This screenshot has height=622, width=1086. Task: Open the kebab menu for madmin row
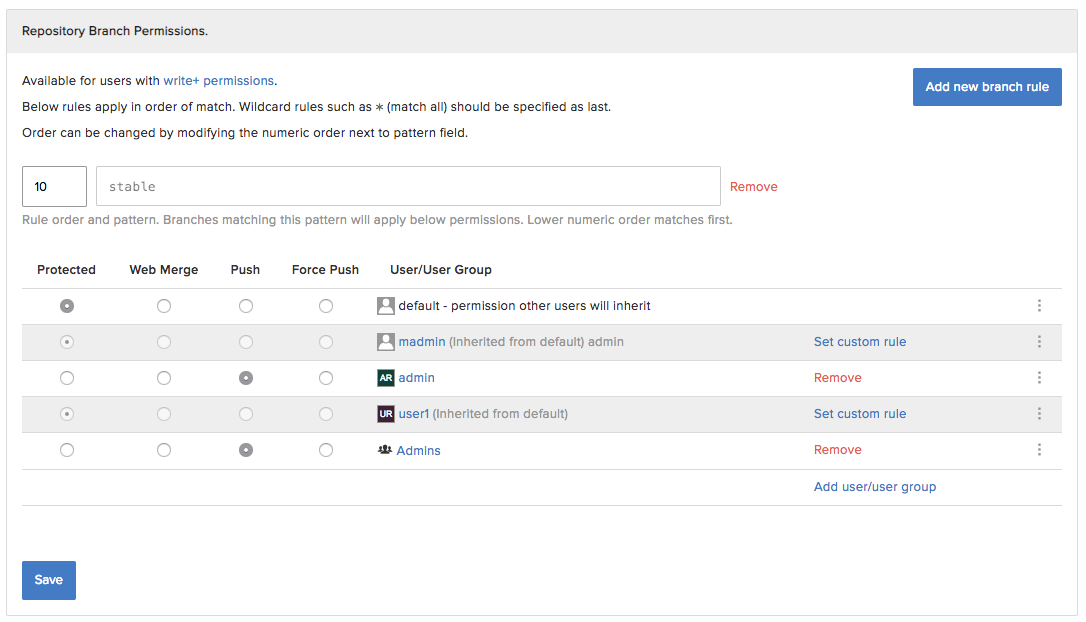(x=1039, y=342)
